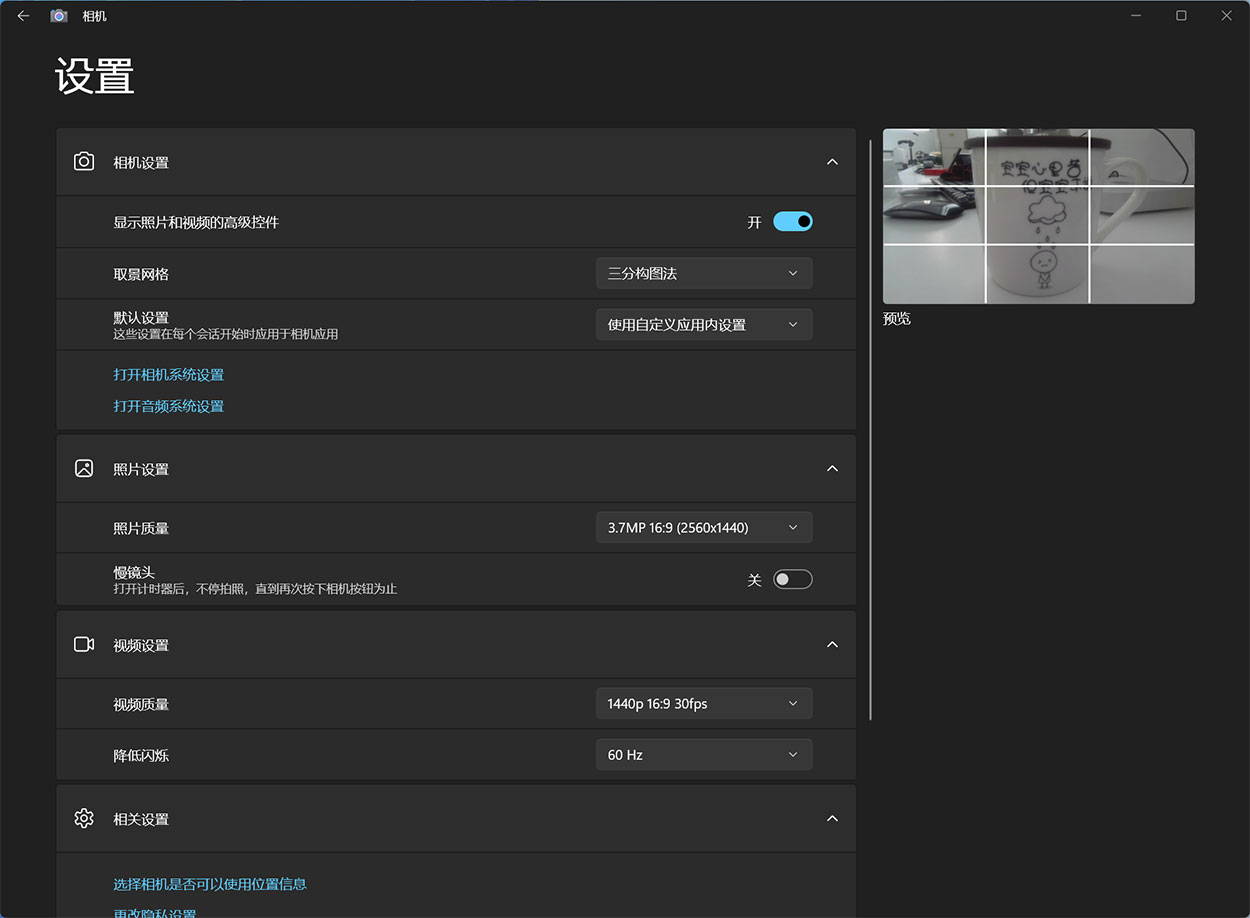Click the Camera app icon in title bar
The height and width of the screenshot is (918, 1250).
pyautogui.click(x=59, y=16)
